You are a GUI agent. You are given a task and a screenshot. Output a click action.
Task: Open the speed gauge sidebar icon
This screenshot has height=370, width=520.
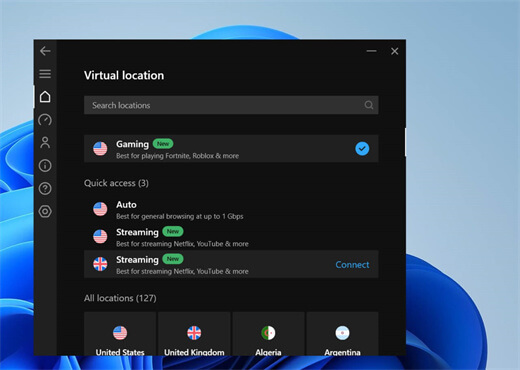tap(45, 120)
